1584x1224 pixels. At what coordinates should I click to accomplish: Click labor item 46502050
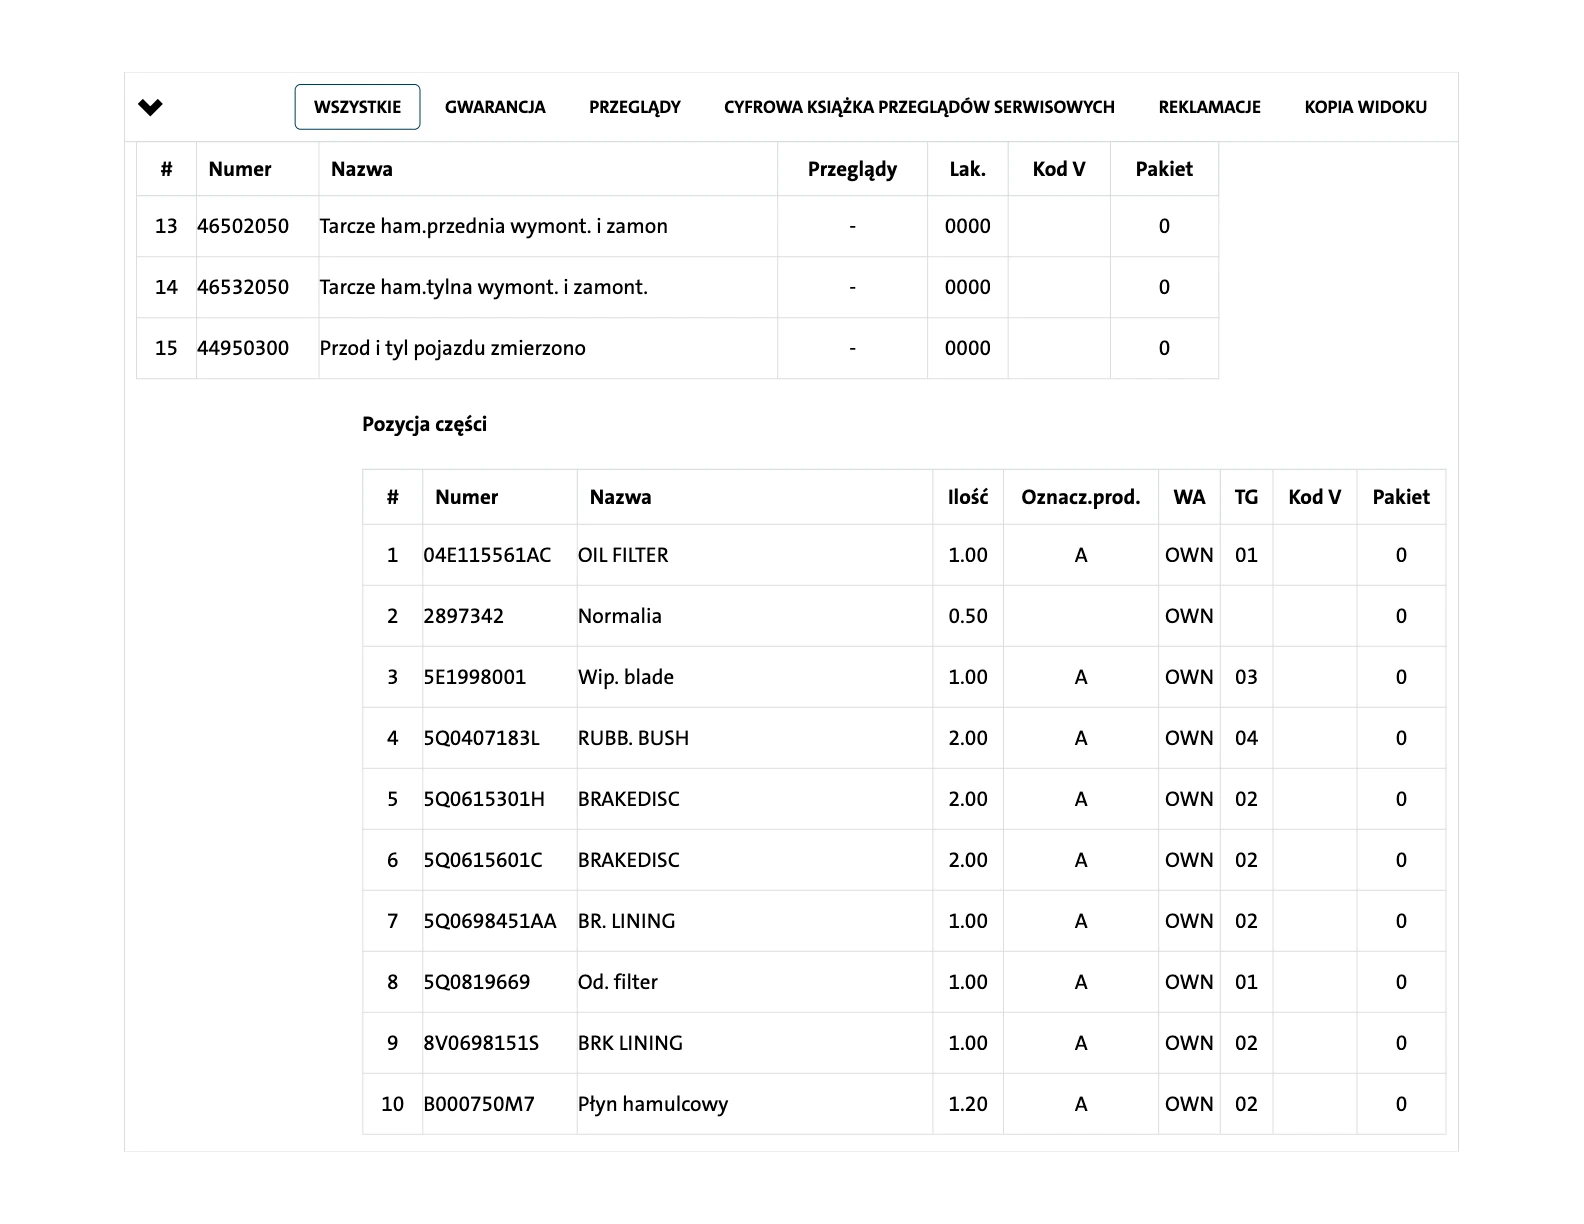tap(243, 226)
